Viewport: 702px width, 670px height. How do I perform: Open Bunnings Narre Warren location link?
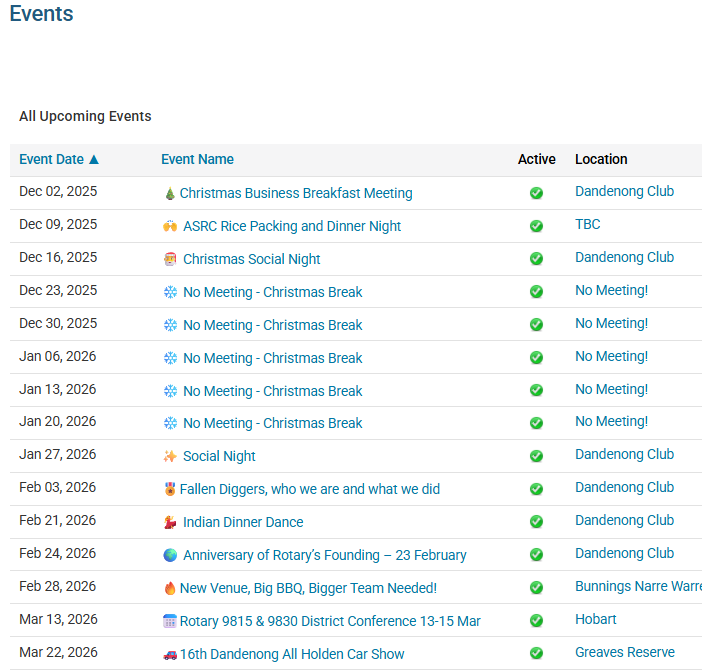[638, 587]
